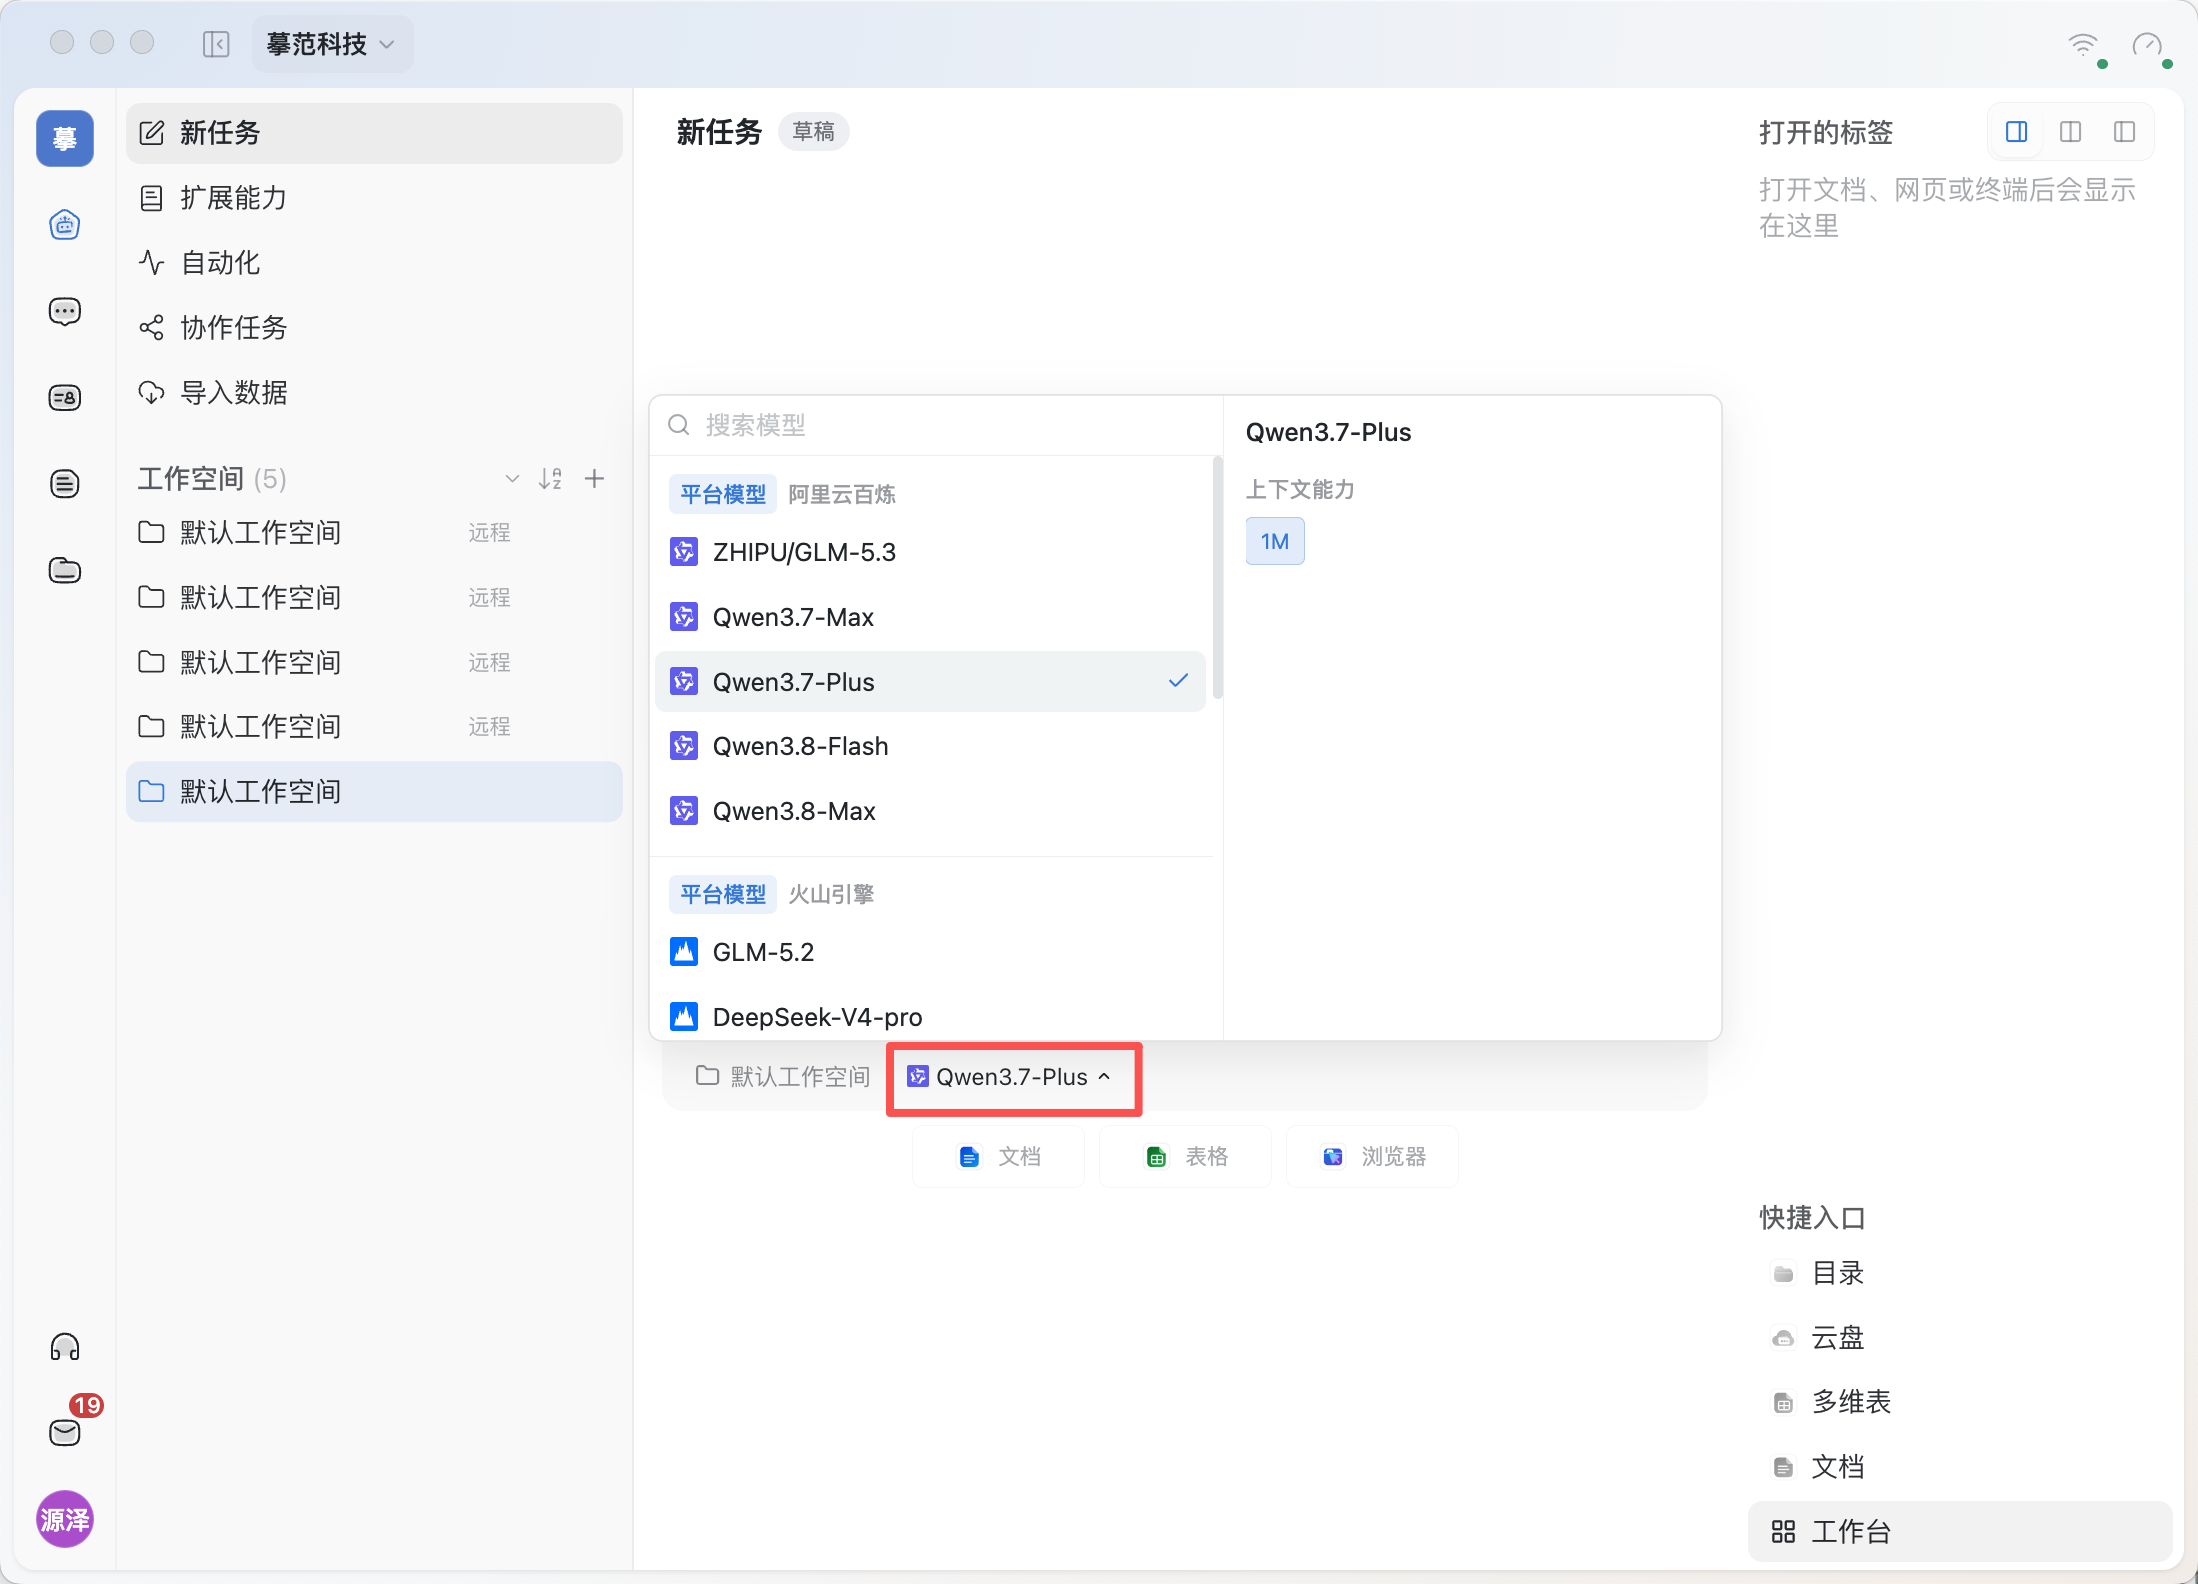This screenshot has width=2198, height=1584.
Task: Click the 平台模型 tag beside 阿里云百炼
Action: click(x=723, y=495)
